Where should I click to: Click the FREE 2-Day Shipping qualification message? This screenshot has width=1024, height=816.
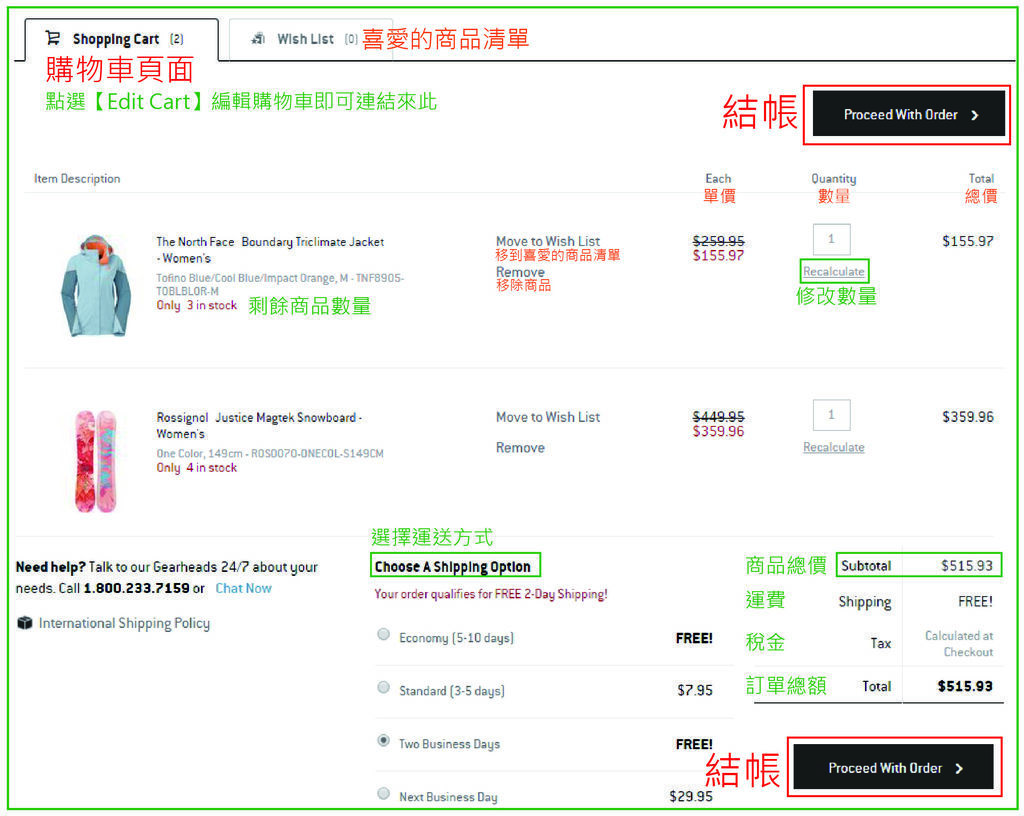[491, 594]
